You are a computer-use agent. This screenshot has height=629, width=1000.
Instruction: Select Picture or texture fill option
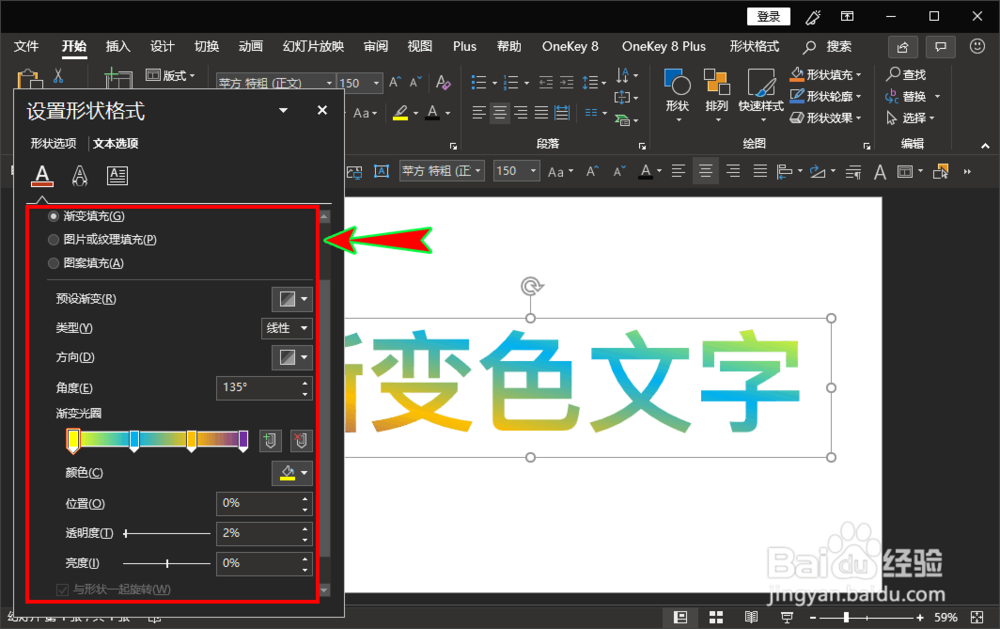(x=54, y=240)
